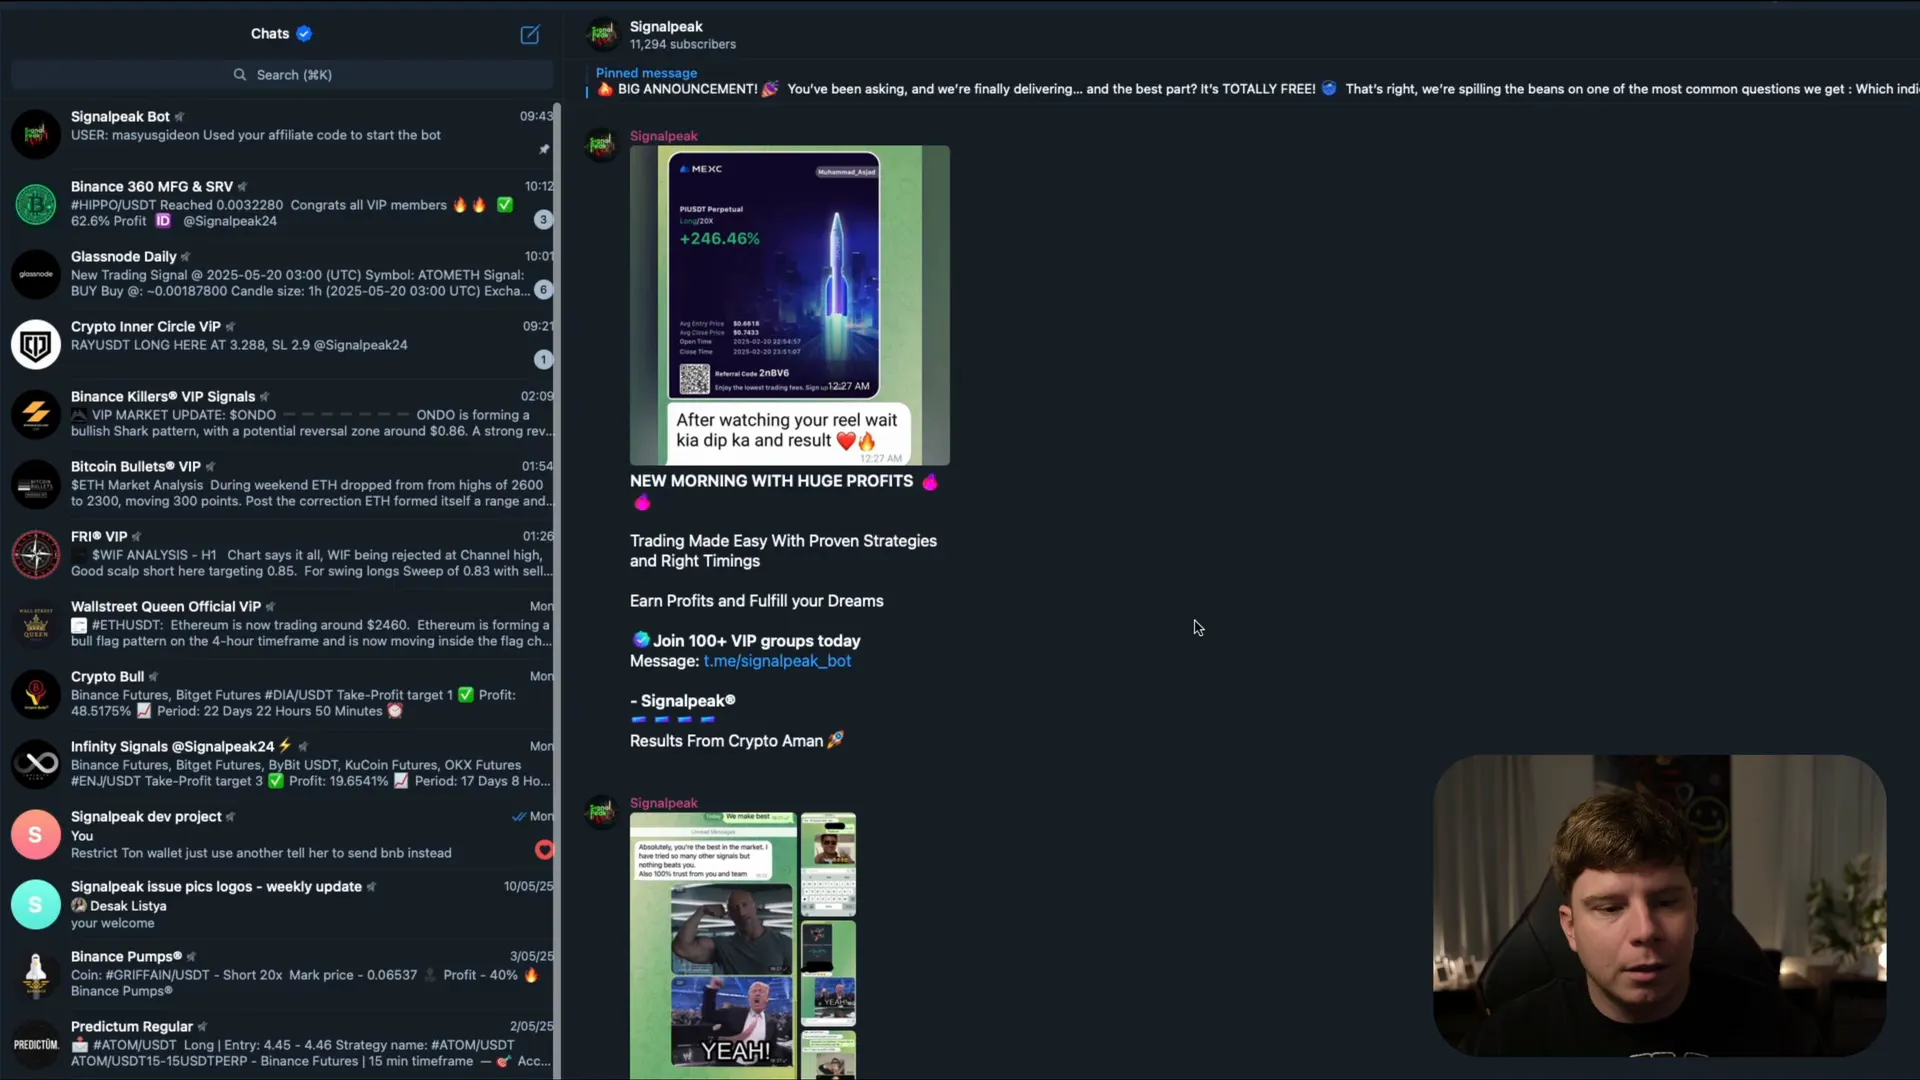Viewport: 1920px width, 1080px height.
Task: Click the Glassnode Daily avatar icon
Action: point(36,274)
